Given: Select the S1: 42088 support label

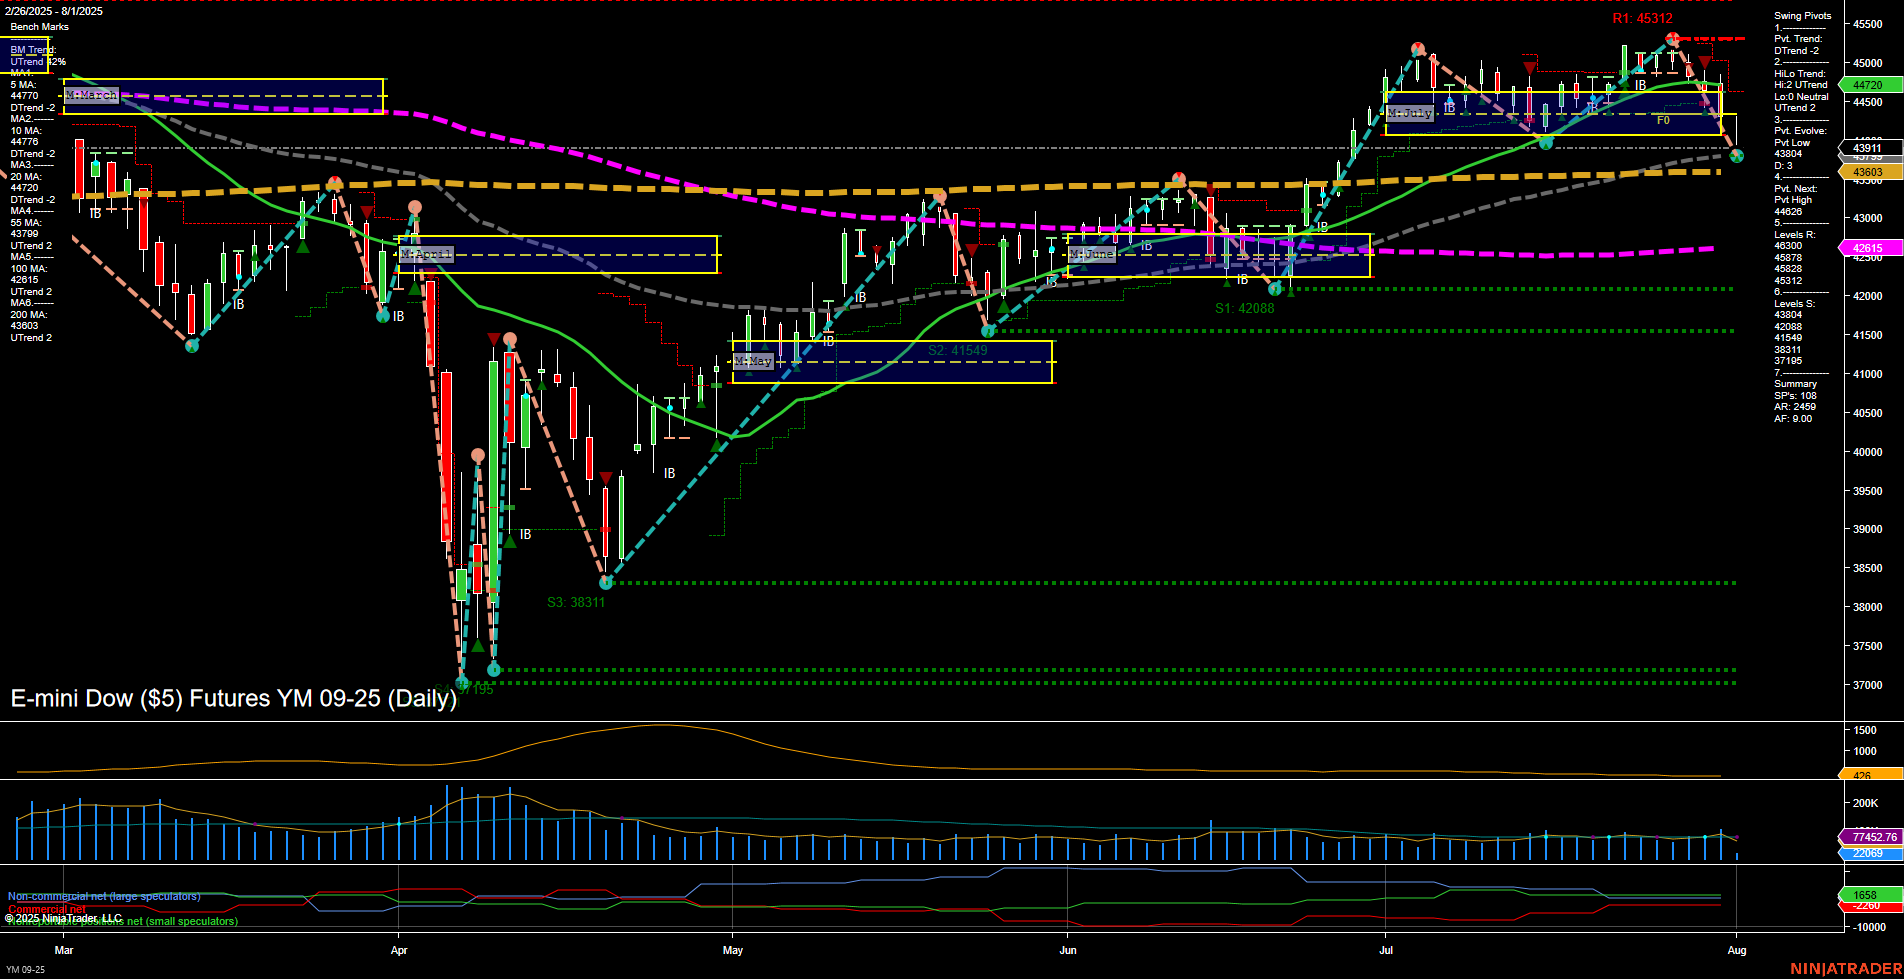Looking at the screenshot, I should tap(1245, 309).
